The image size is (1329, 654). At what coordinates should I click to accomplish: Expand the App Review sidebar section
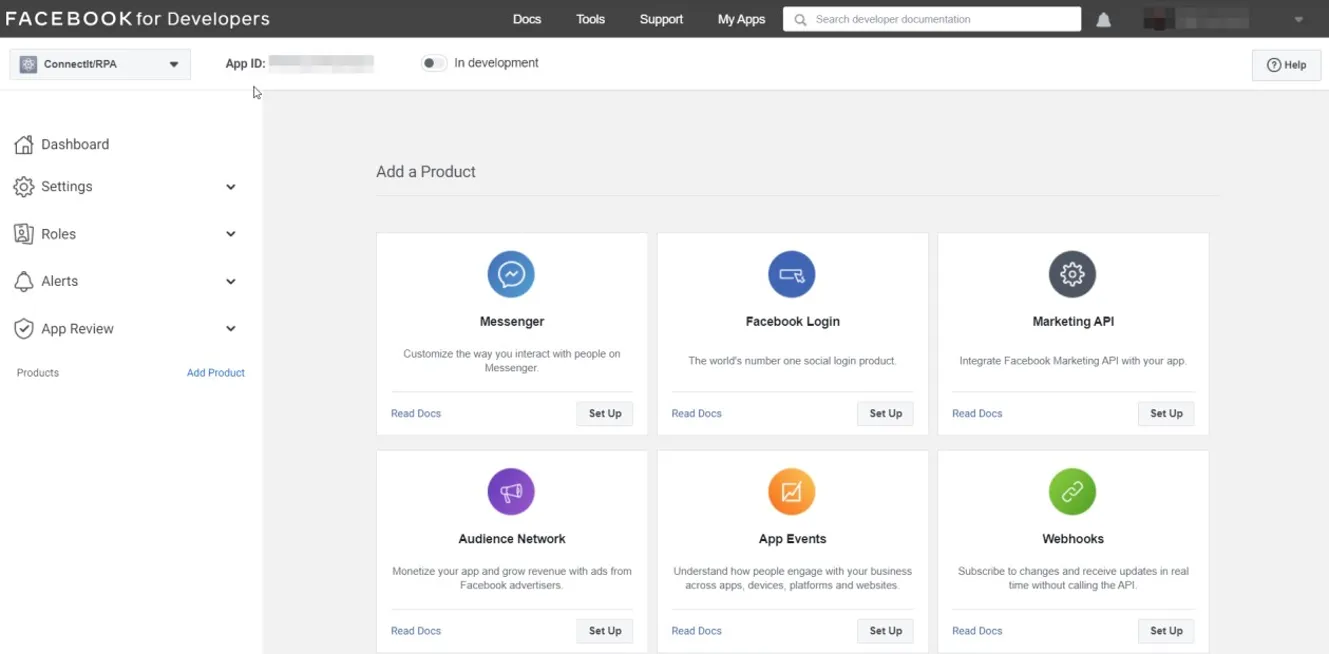click(125, 329)
